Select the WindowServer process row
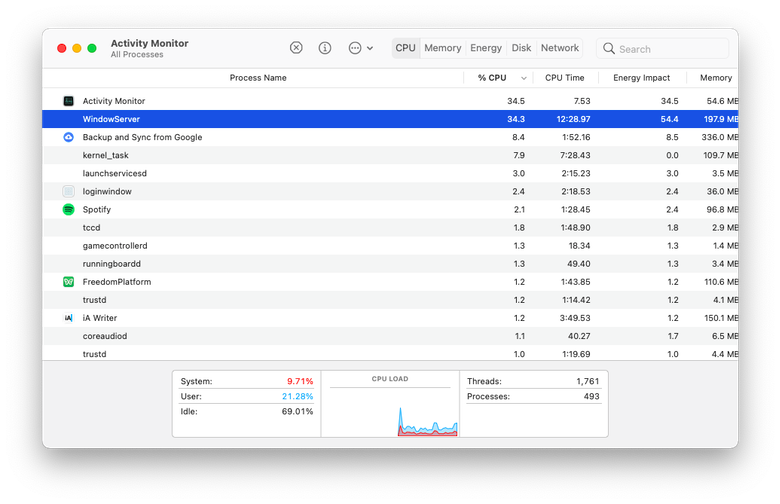The image size is (780, 504). [x=390, y=119]
